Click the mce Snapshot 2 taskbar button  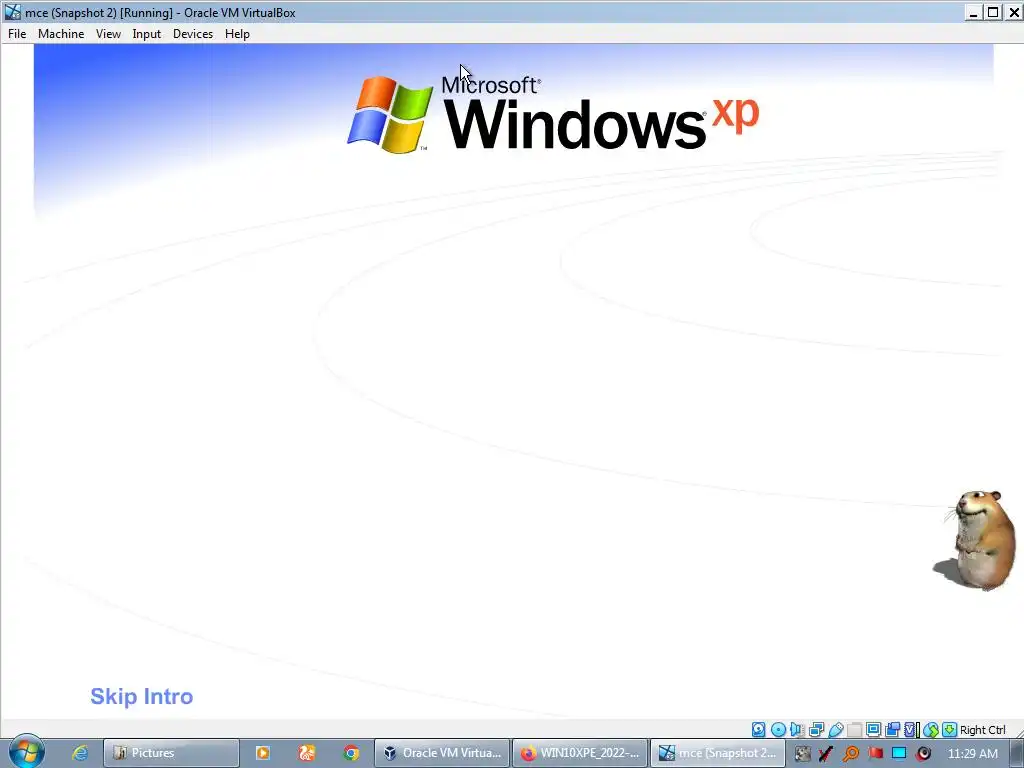718,753
